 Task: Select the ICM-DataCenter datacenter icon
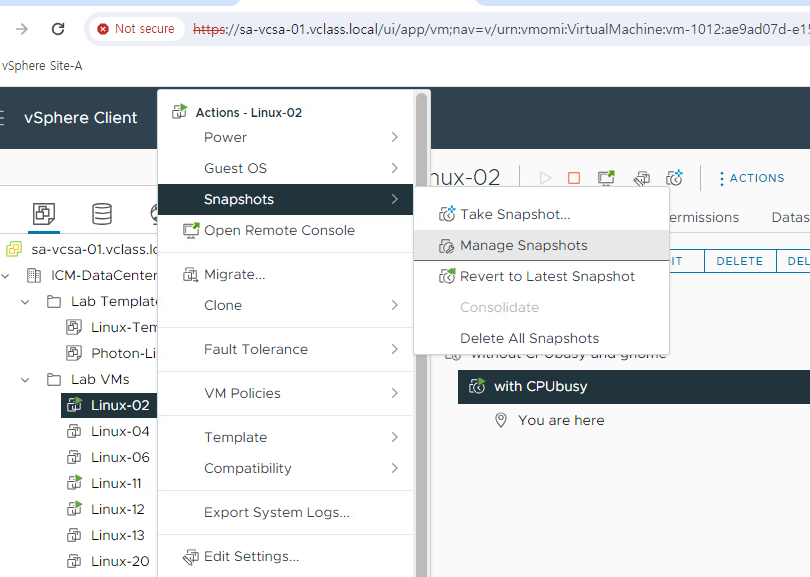tap(34, 275)
